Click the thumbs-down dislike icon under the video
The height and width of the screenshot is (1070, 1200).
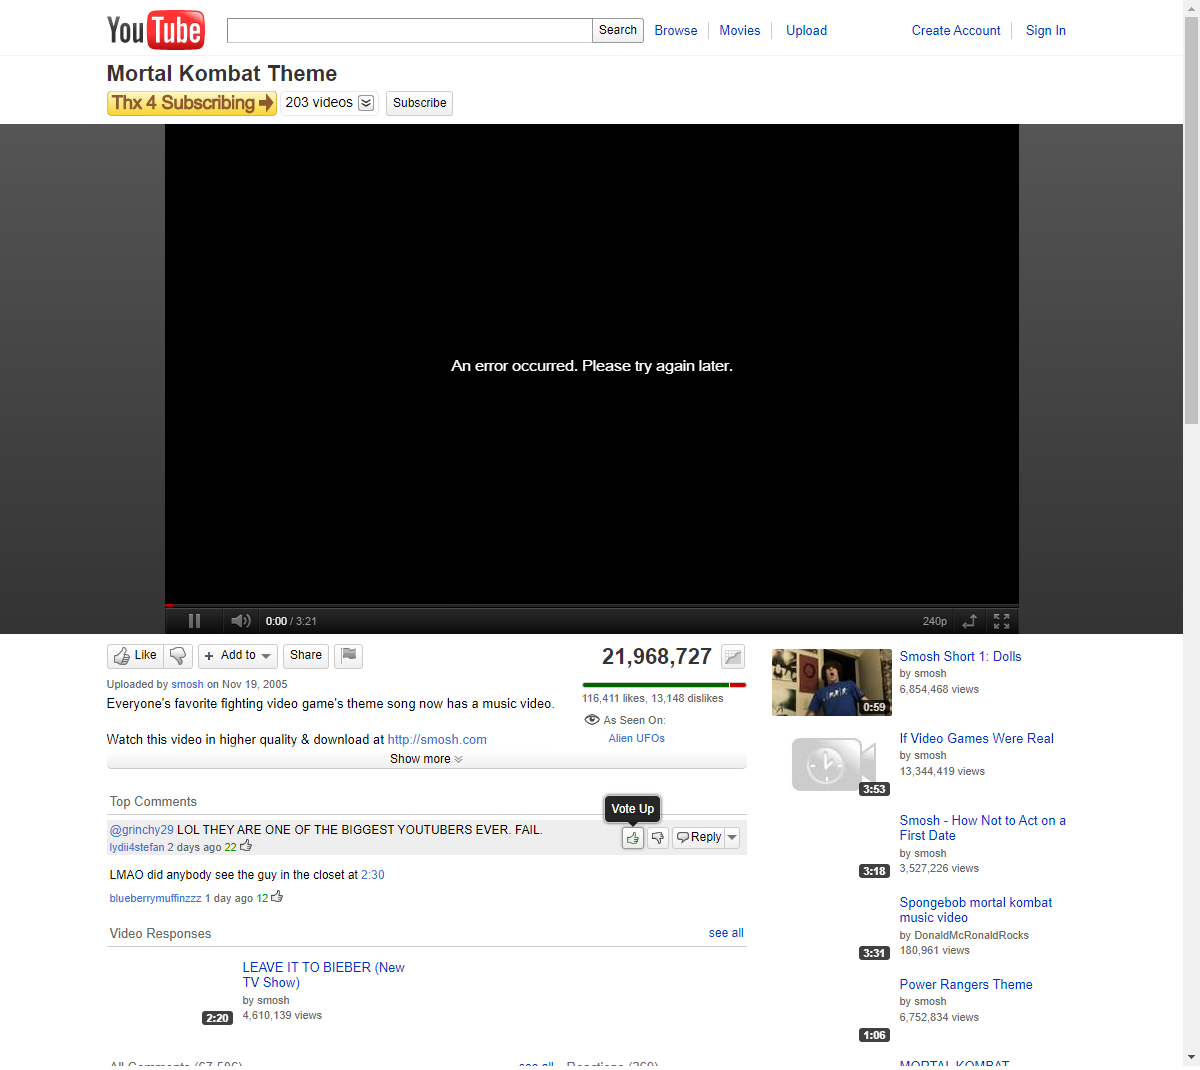(178, 656)
